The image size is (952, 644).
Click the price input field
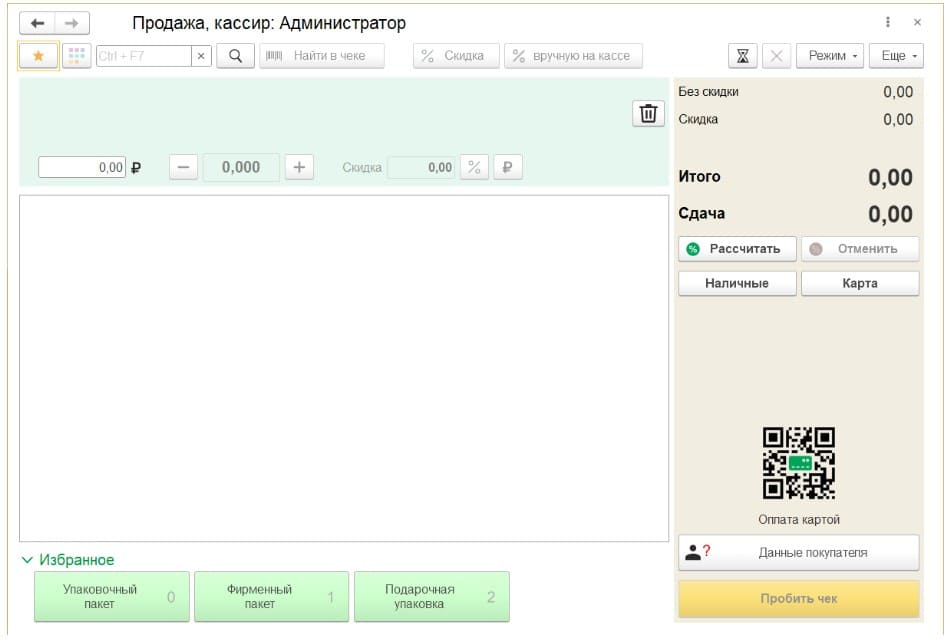(82, 168)
